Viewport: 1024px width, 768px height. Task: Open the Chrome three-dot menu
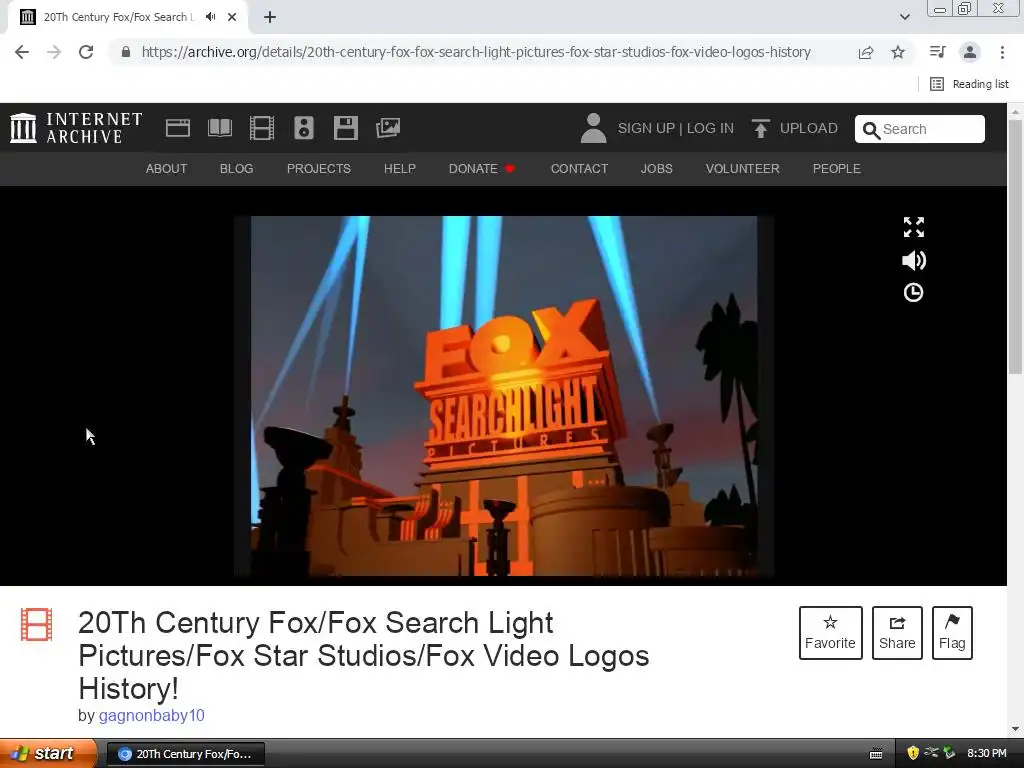1002,52
